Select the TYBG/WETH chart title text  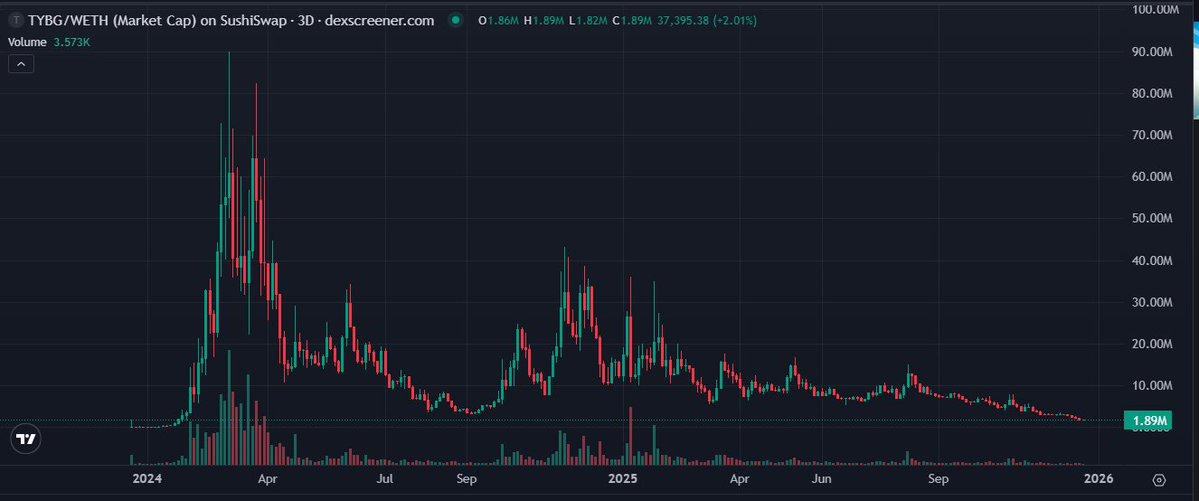(x=232, y=21)
